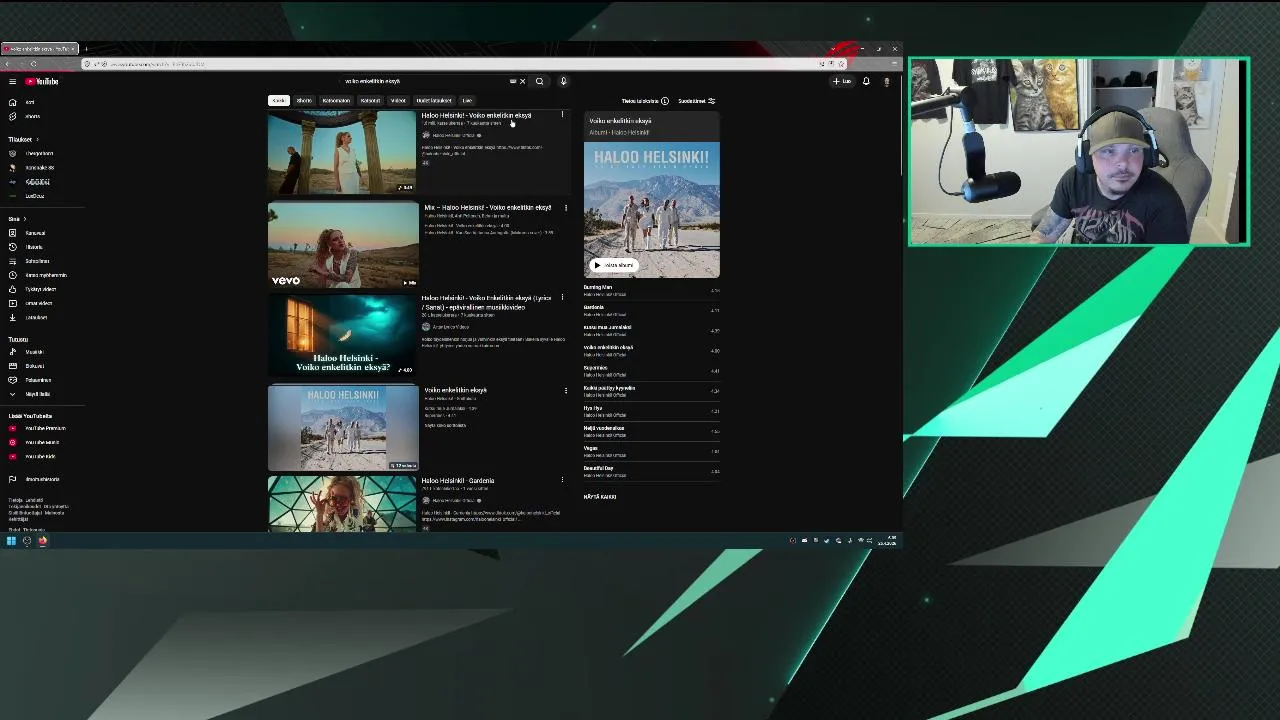Go back with the browser back arrow

(x=7, y=64)
